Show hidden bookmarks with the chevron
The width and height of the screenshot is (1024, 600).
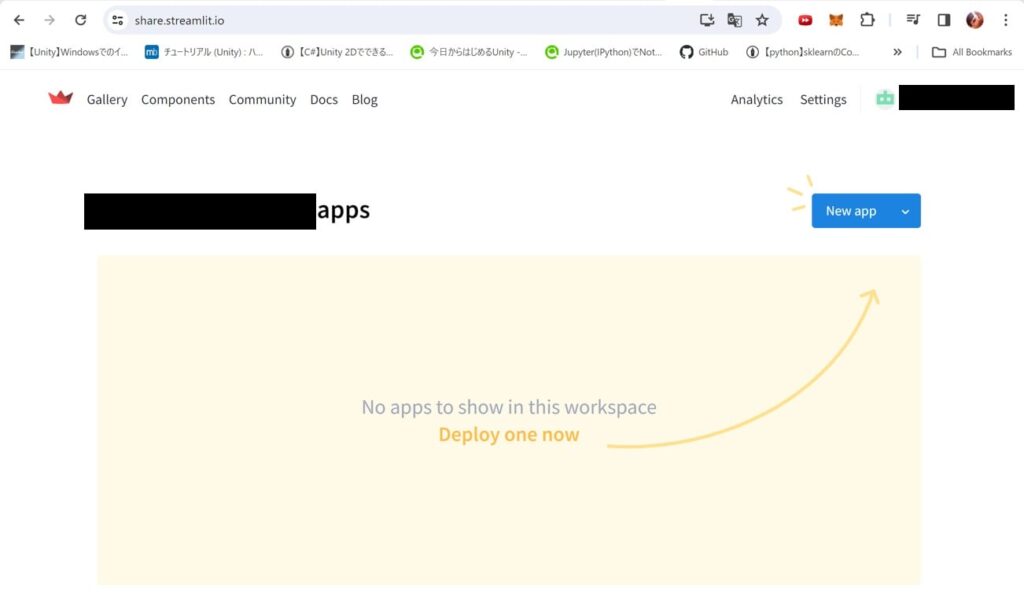pos(897,52)
